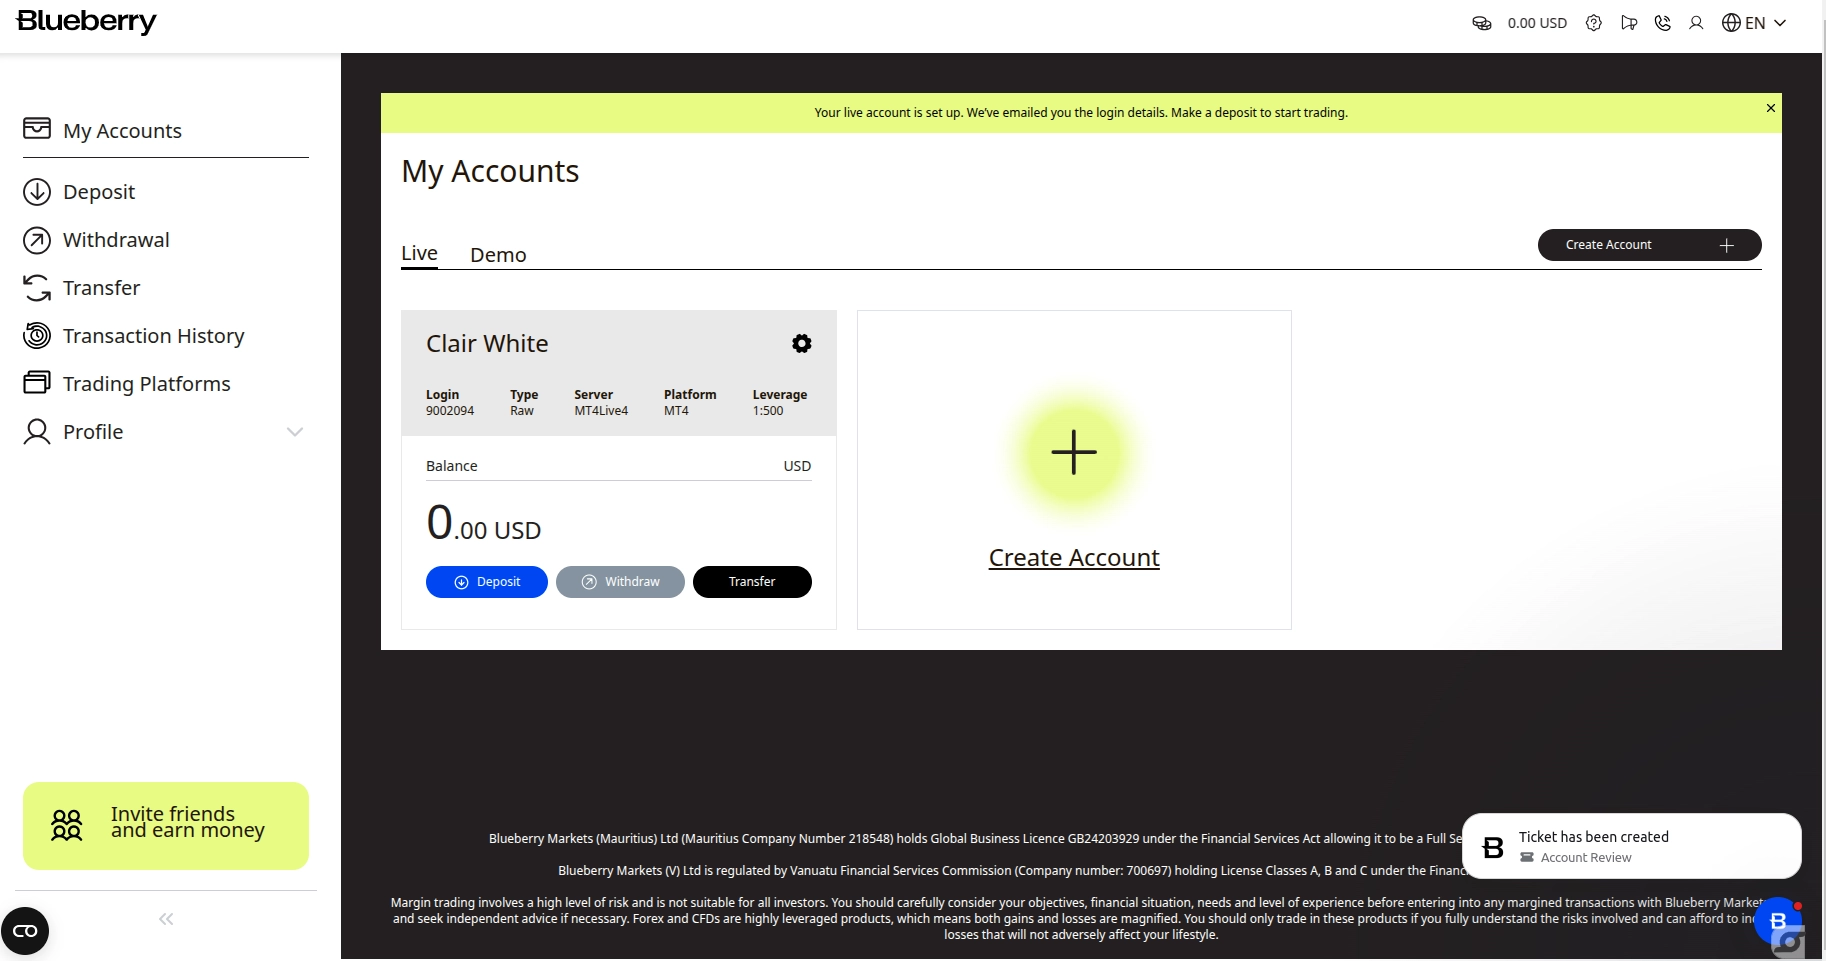Image resolution: width=1826 pixels, height=961 pixels.
Task: Go to Trading Platforms in sidebar
Action: click(146, 384)
